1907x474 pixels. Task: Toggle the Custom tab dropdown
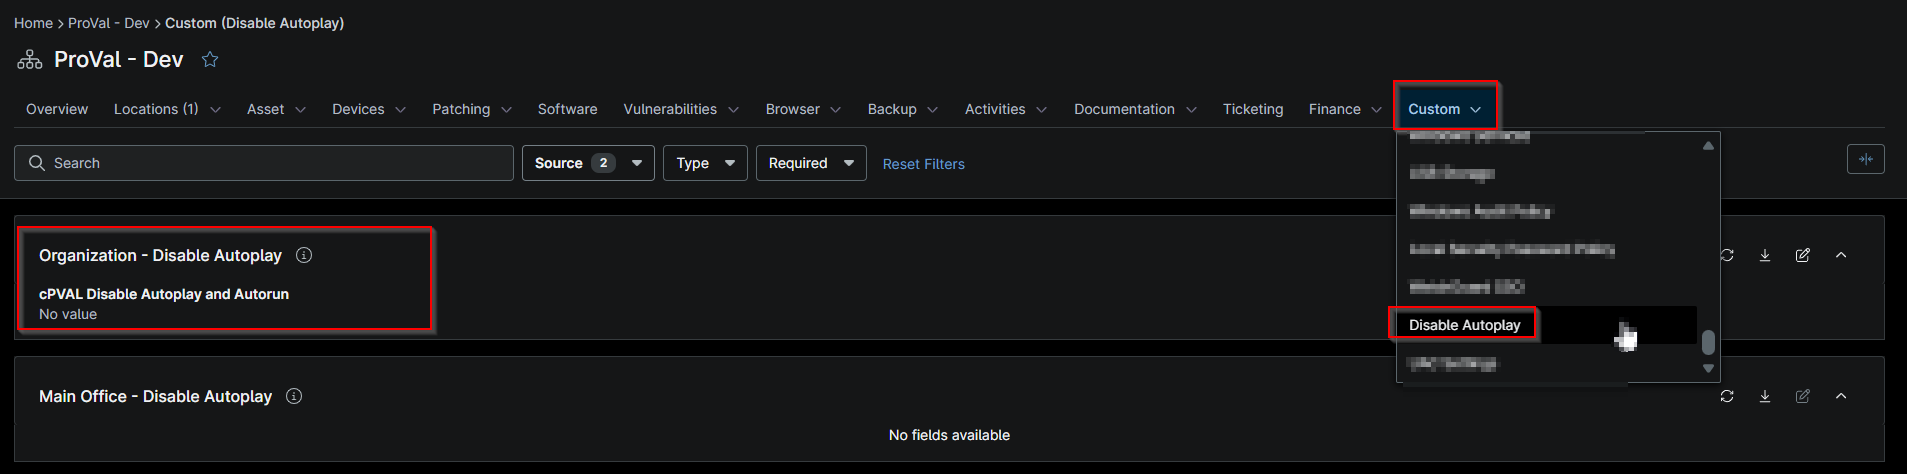tap(1445, 109)
